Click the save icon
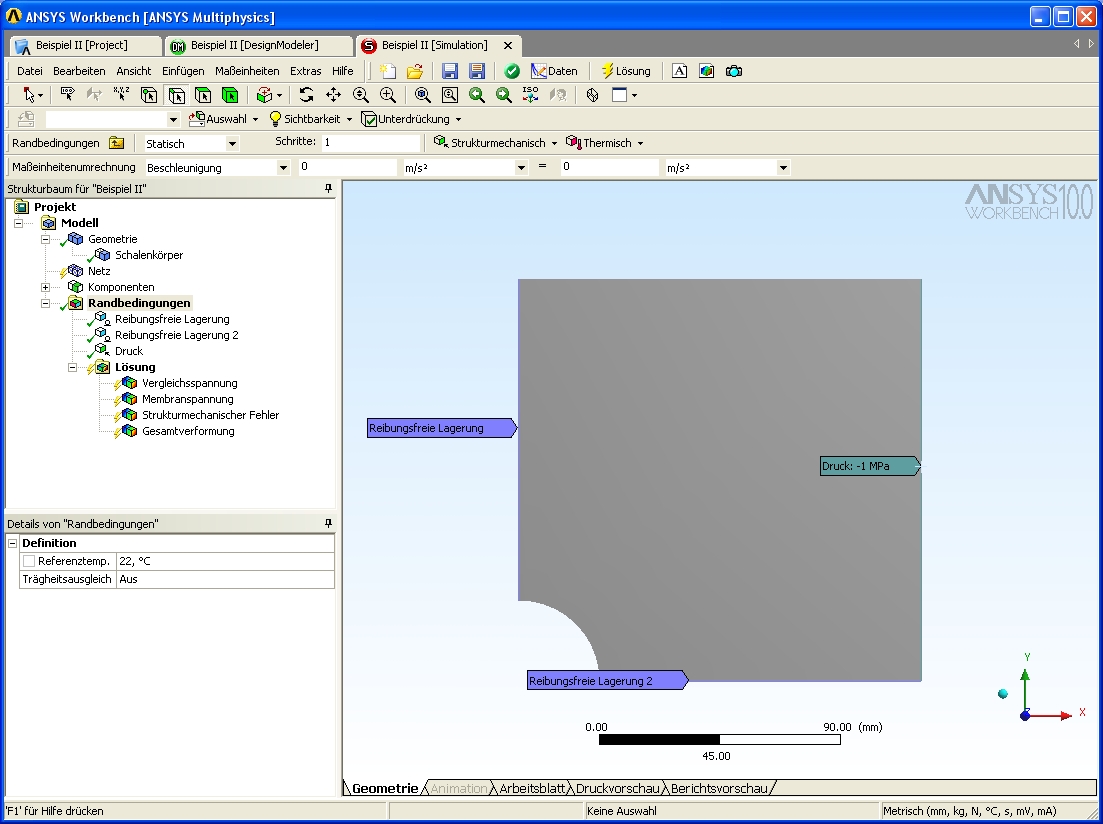 coord(450,71)
